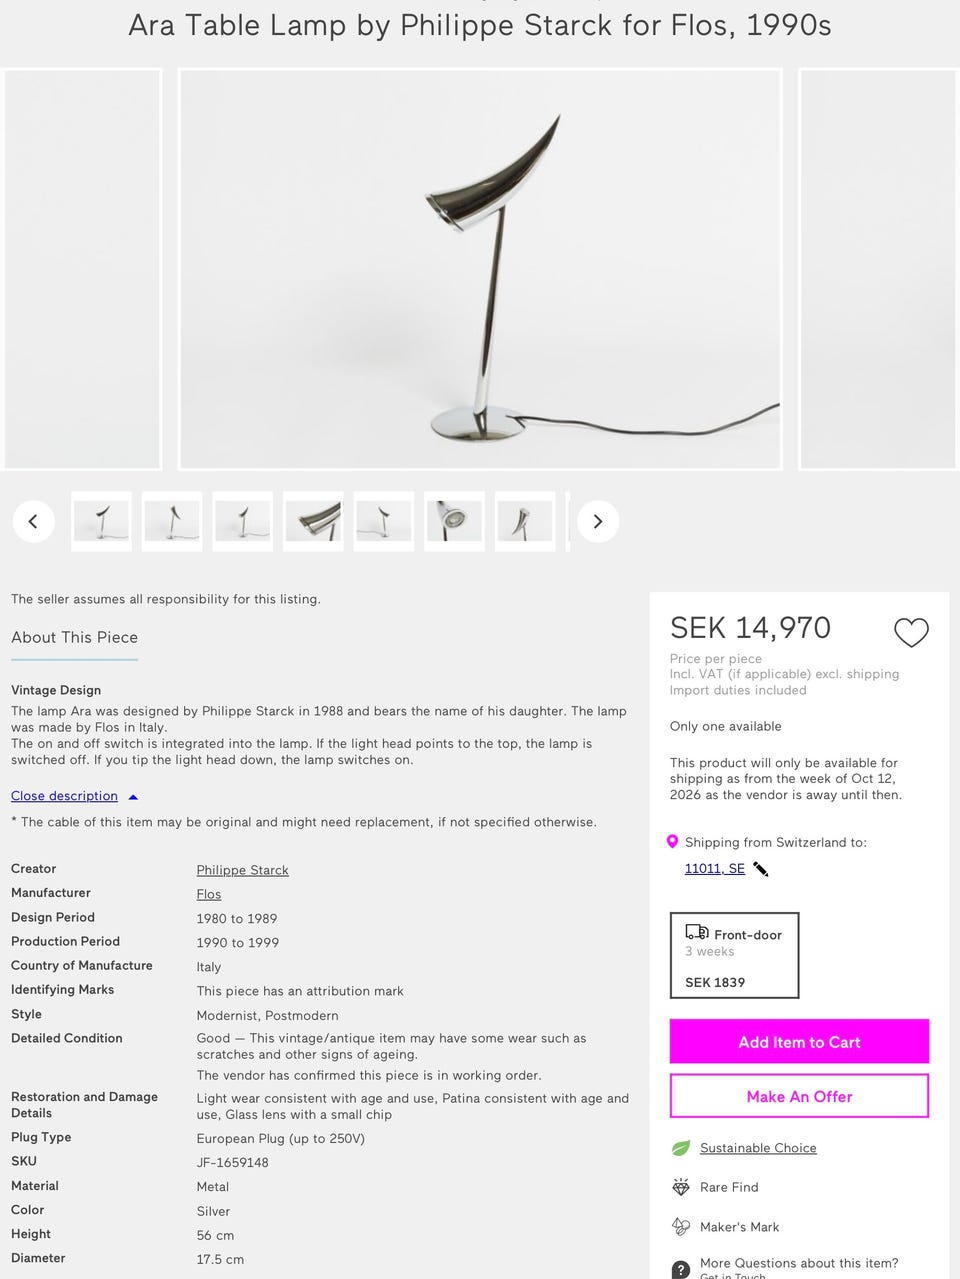Open the Philippe Starck creator link
Screen dimensions: 960x1279
point(243,870)
